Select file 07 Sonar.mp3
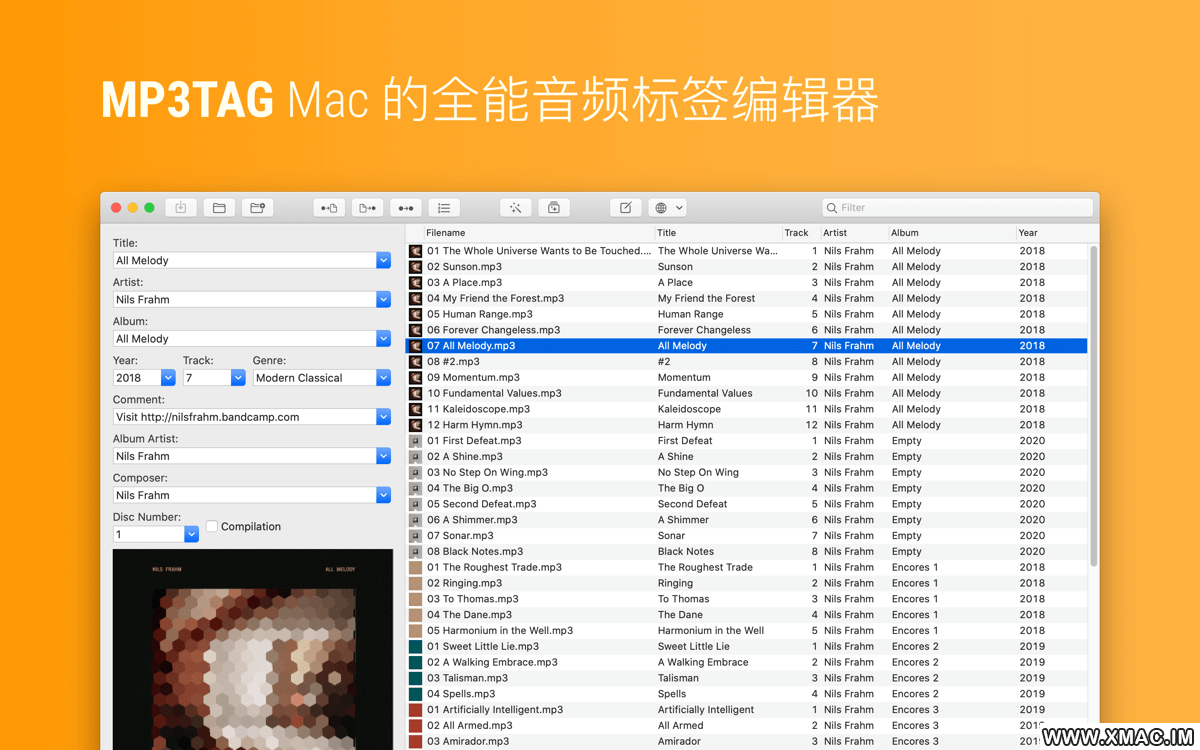The height and width of the screenshot is (750, 1200). [460, 536]
